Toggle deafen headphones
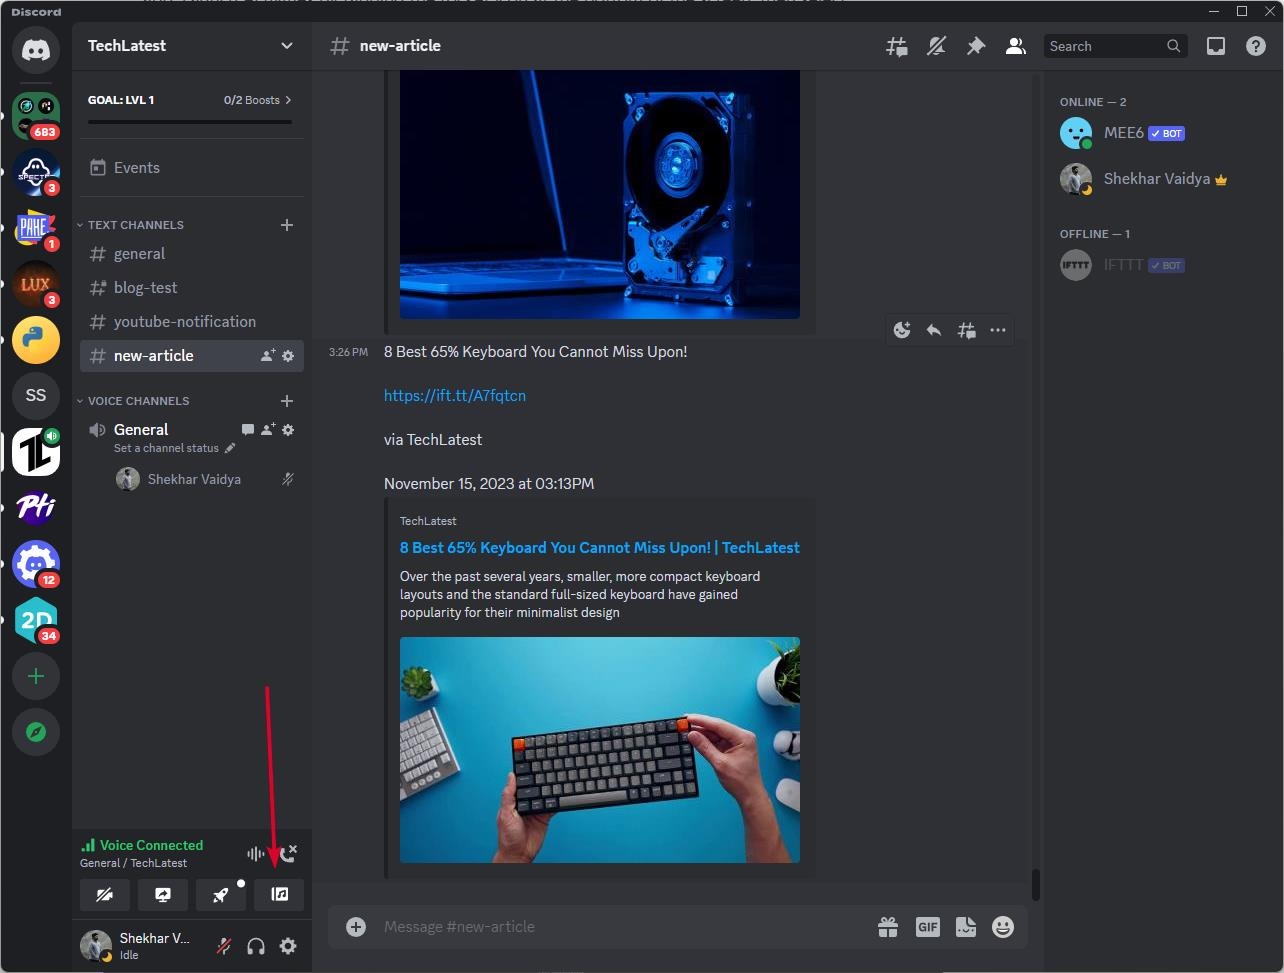Image resolution: width=1284 pixels, height=973 pixels. point(256,946)
